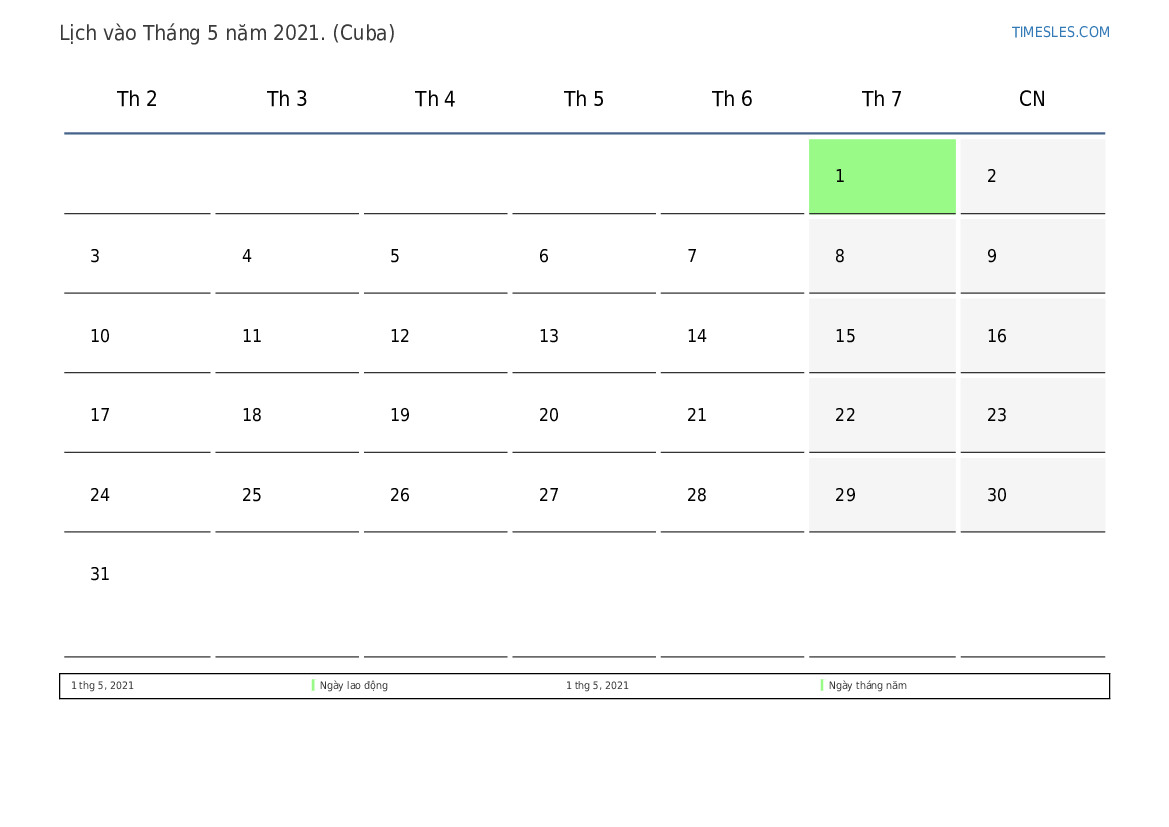This screenshot has width=1169, height=827.
Task: Click day 24 in the calendar
Action: click(x=137, y=495)
